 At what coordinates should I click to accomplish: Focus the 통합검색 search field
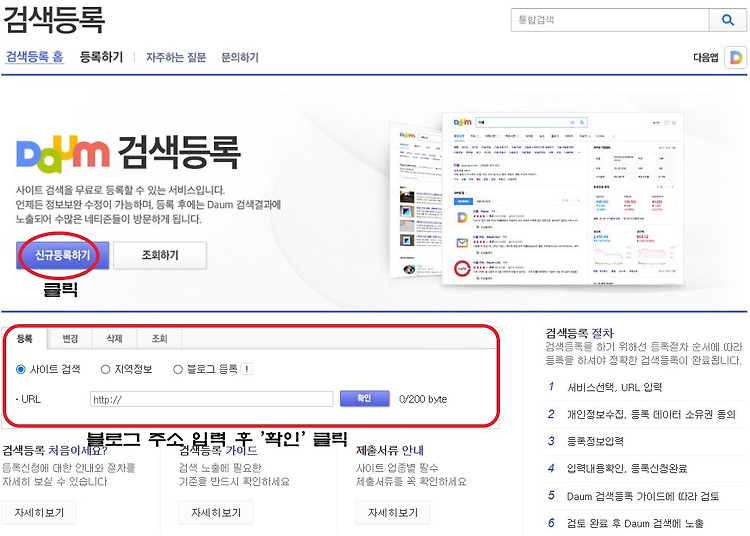pyautogui.click(x=610, y=20)
